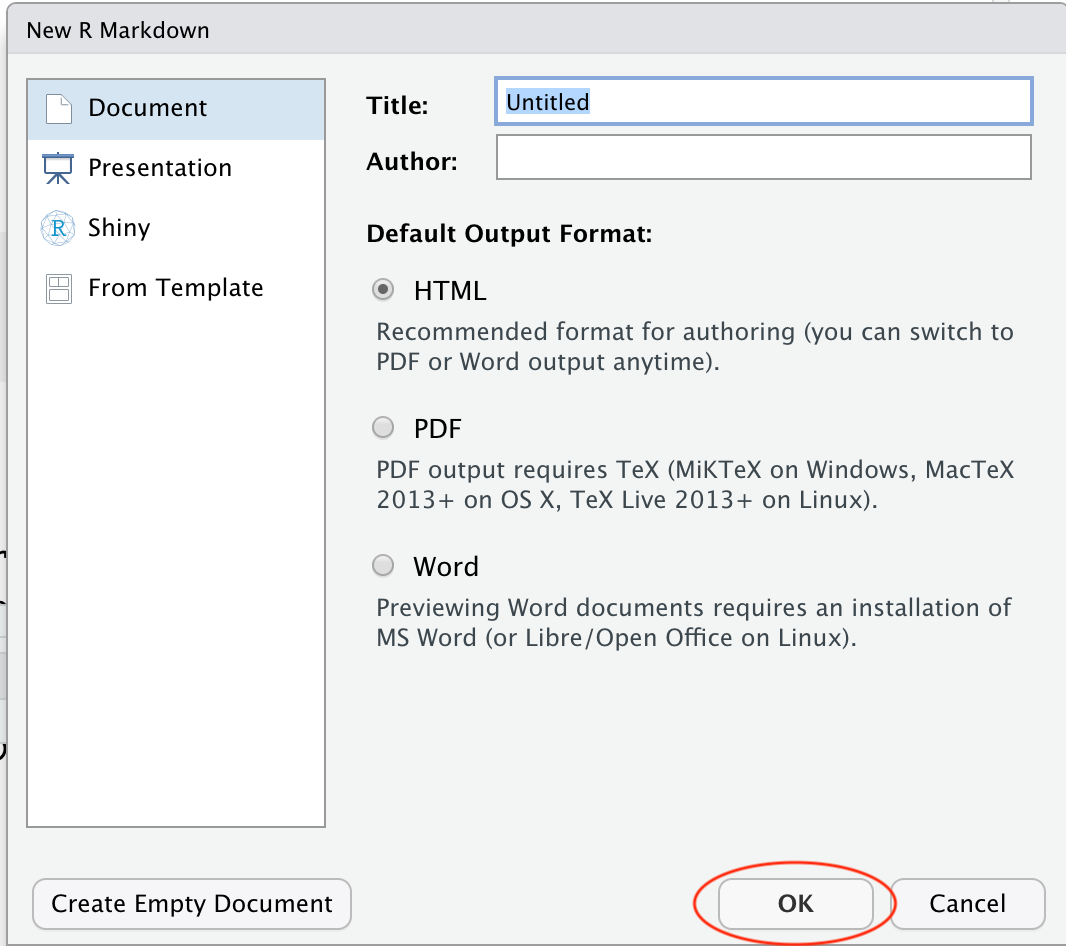The width and height of the screenshot is (1066, 946).
Task: Click the Document page icon
Action: click(59, 109)
